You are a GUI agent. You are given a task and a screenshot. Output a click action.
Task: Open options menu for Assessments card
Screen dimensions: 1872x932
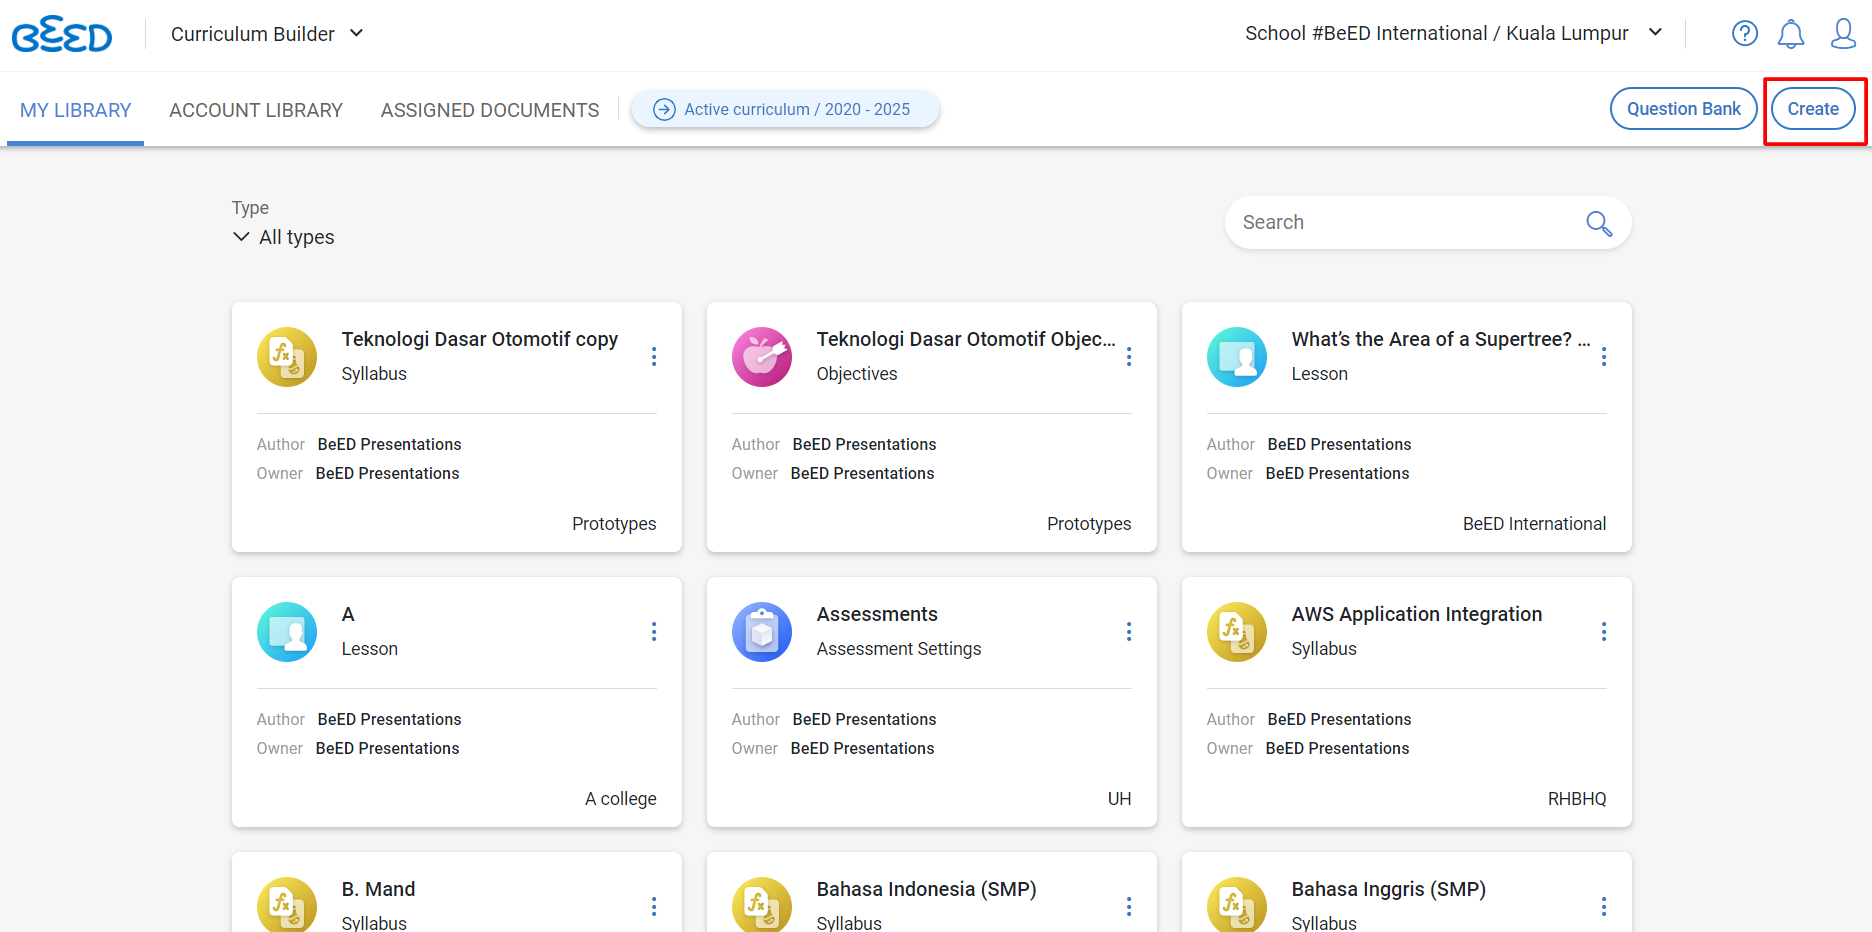point(1129,632)
